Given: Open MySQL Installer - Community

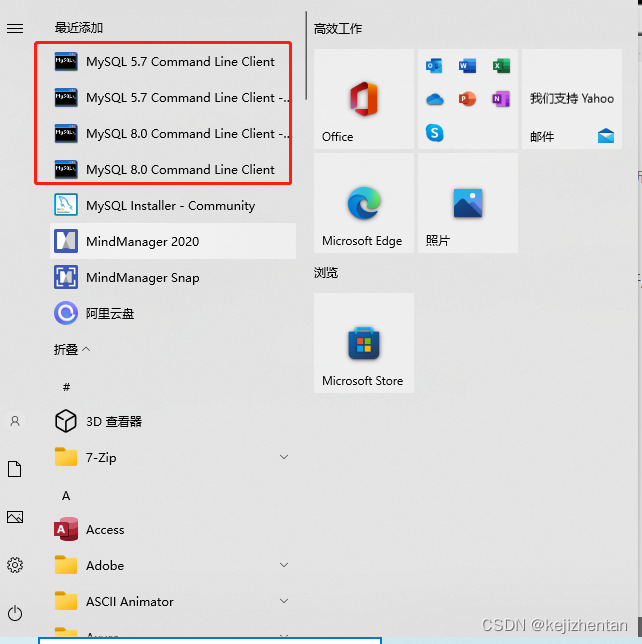Looking at the screenshot, I should click(173, 205).
